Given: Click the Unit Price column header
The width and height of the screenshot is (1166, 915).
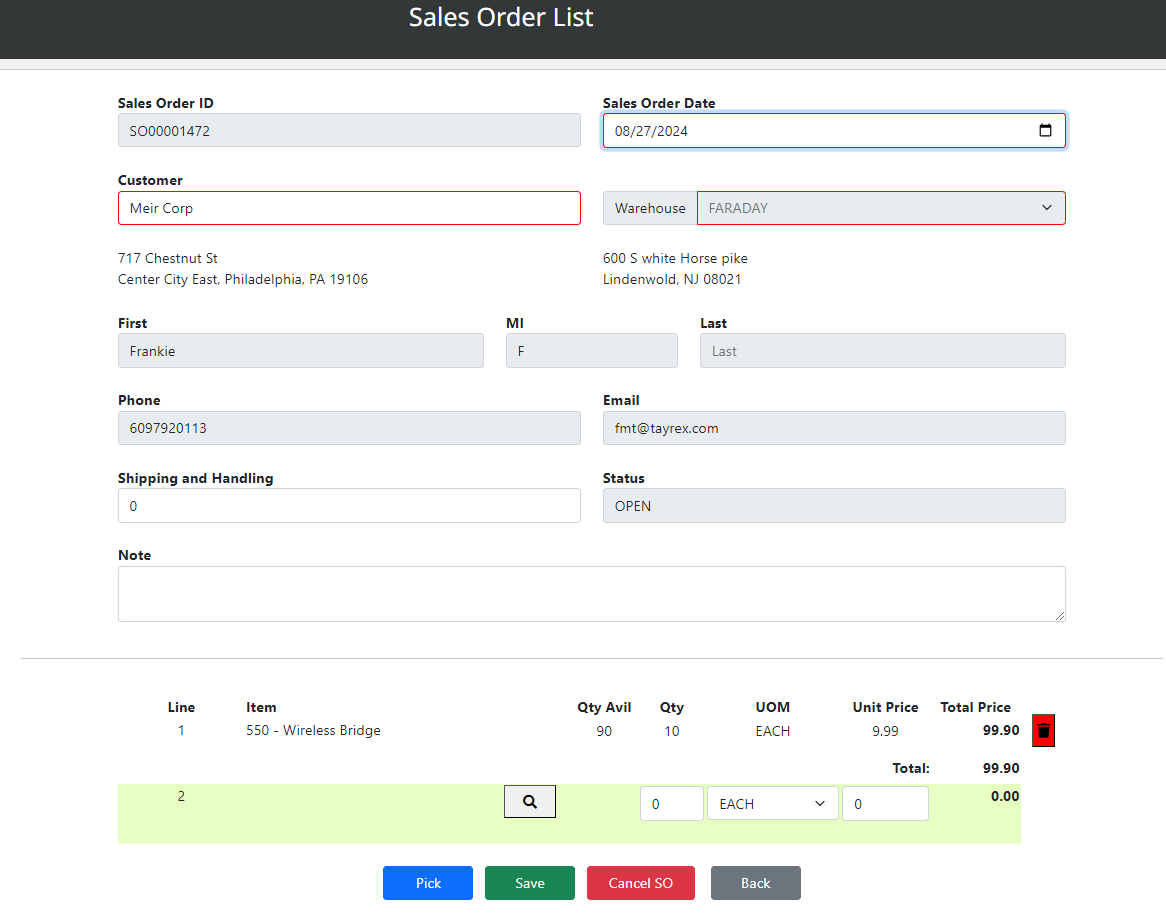Looking at the screenshot, I should tap(885, 707).
